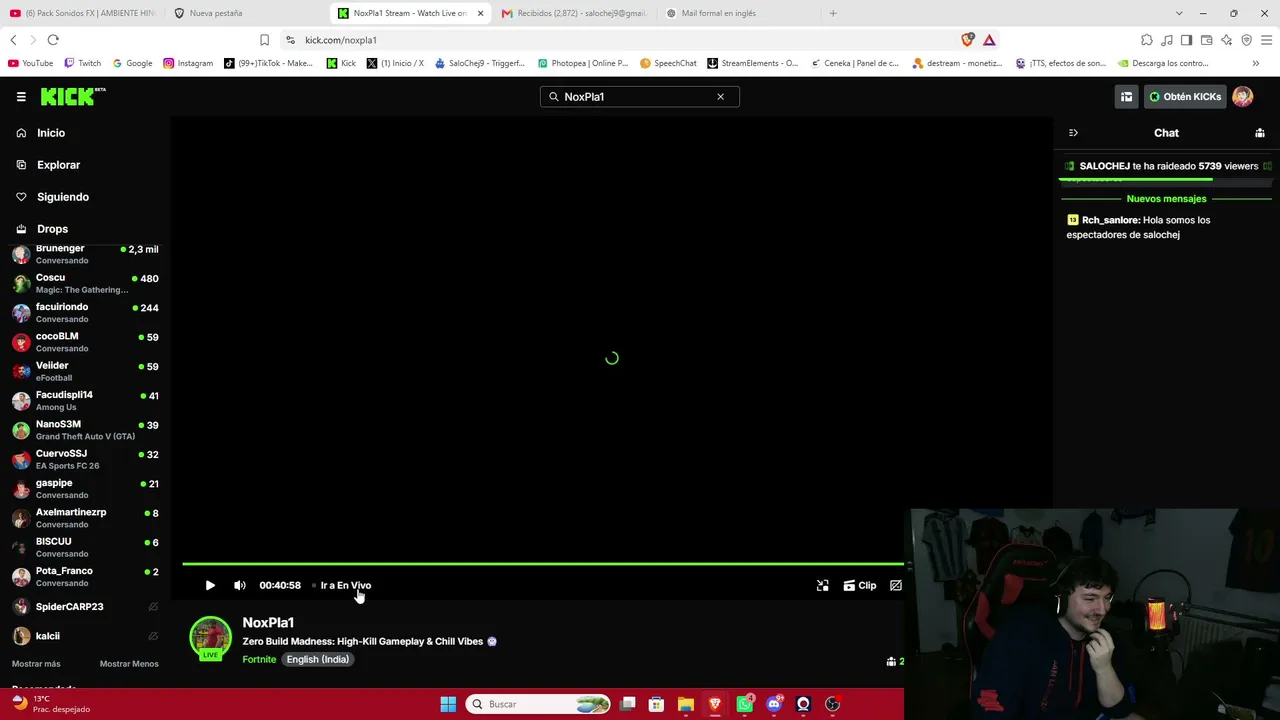
Task: Clear the NoxPla1 search text
Action: [720, 97]
